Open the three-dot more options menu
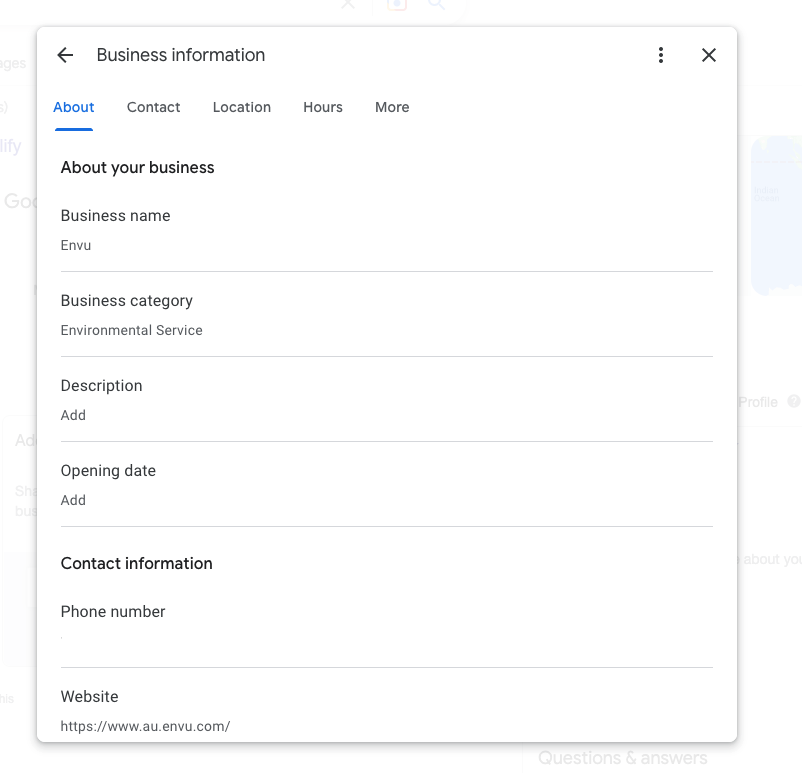Viewport: 802px width, 773px height. 661,55
